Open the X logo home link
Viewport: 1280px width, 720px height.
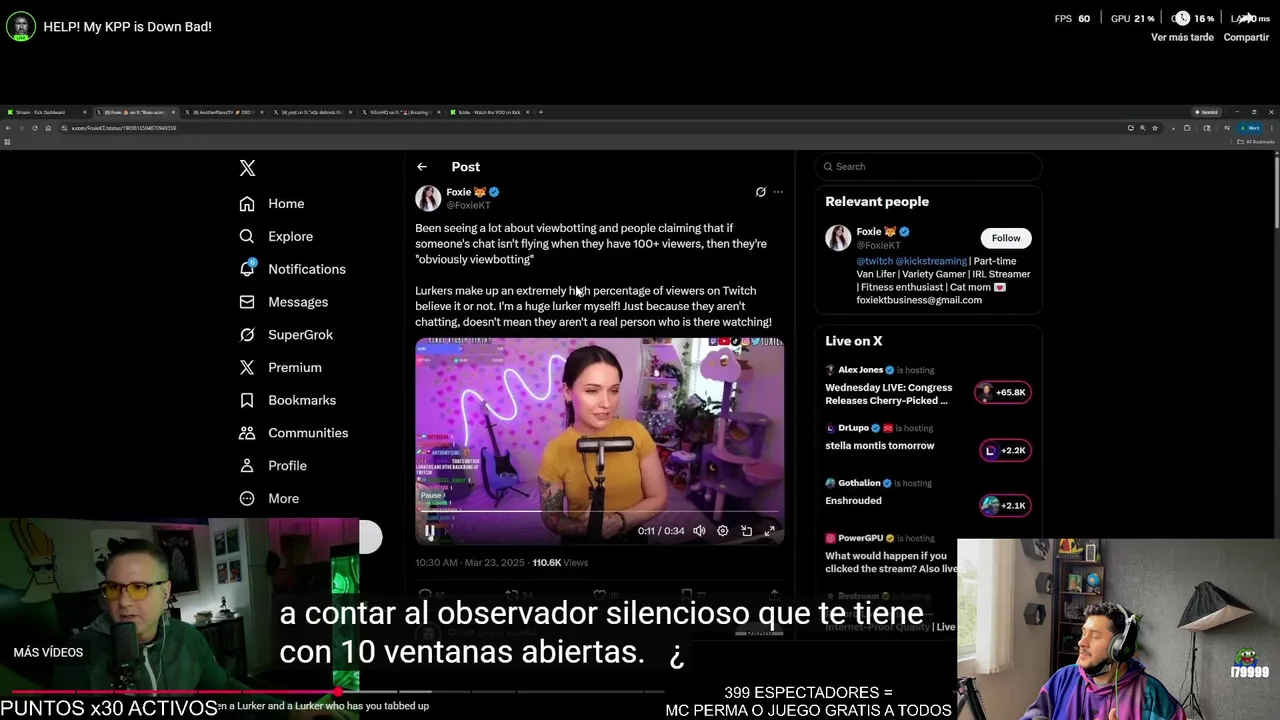coord(247,168)
